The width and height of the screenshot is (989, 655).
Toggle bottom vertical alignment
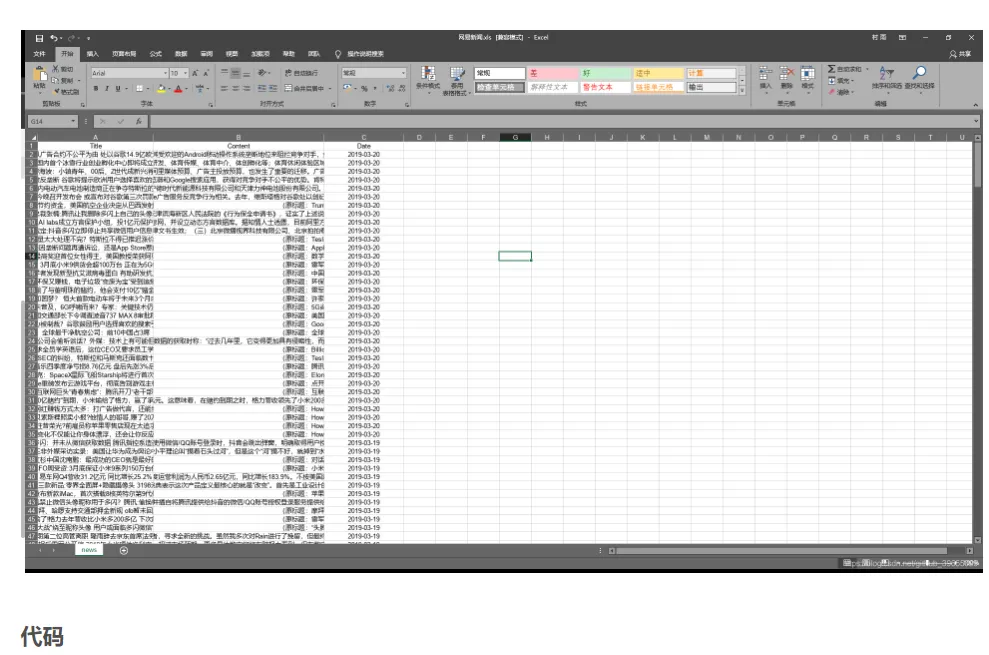[247, 73]
